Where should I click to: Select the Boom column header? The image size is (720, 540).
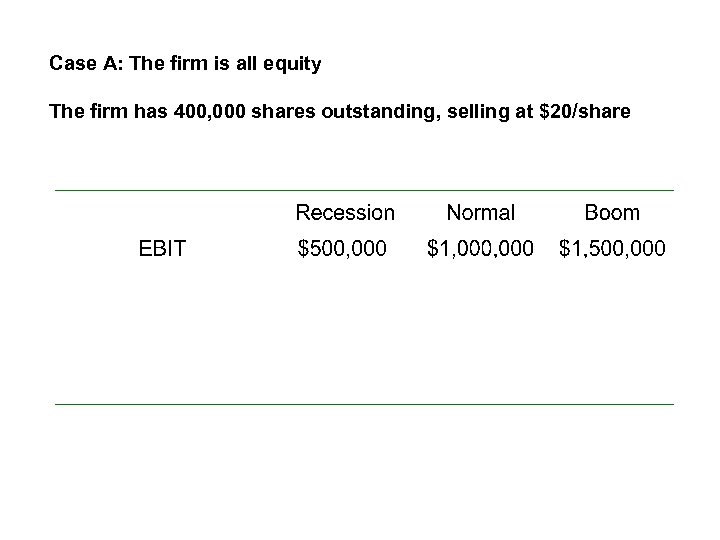[611, 213]
